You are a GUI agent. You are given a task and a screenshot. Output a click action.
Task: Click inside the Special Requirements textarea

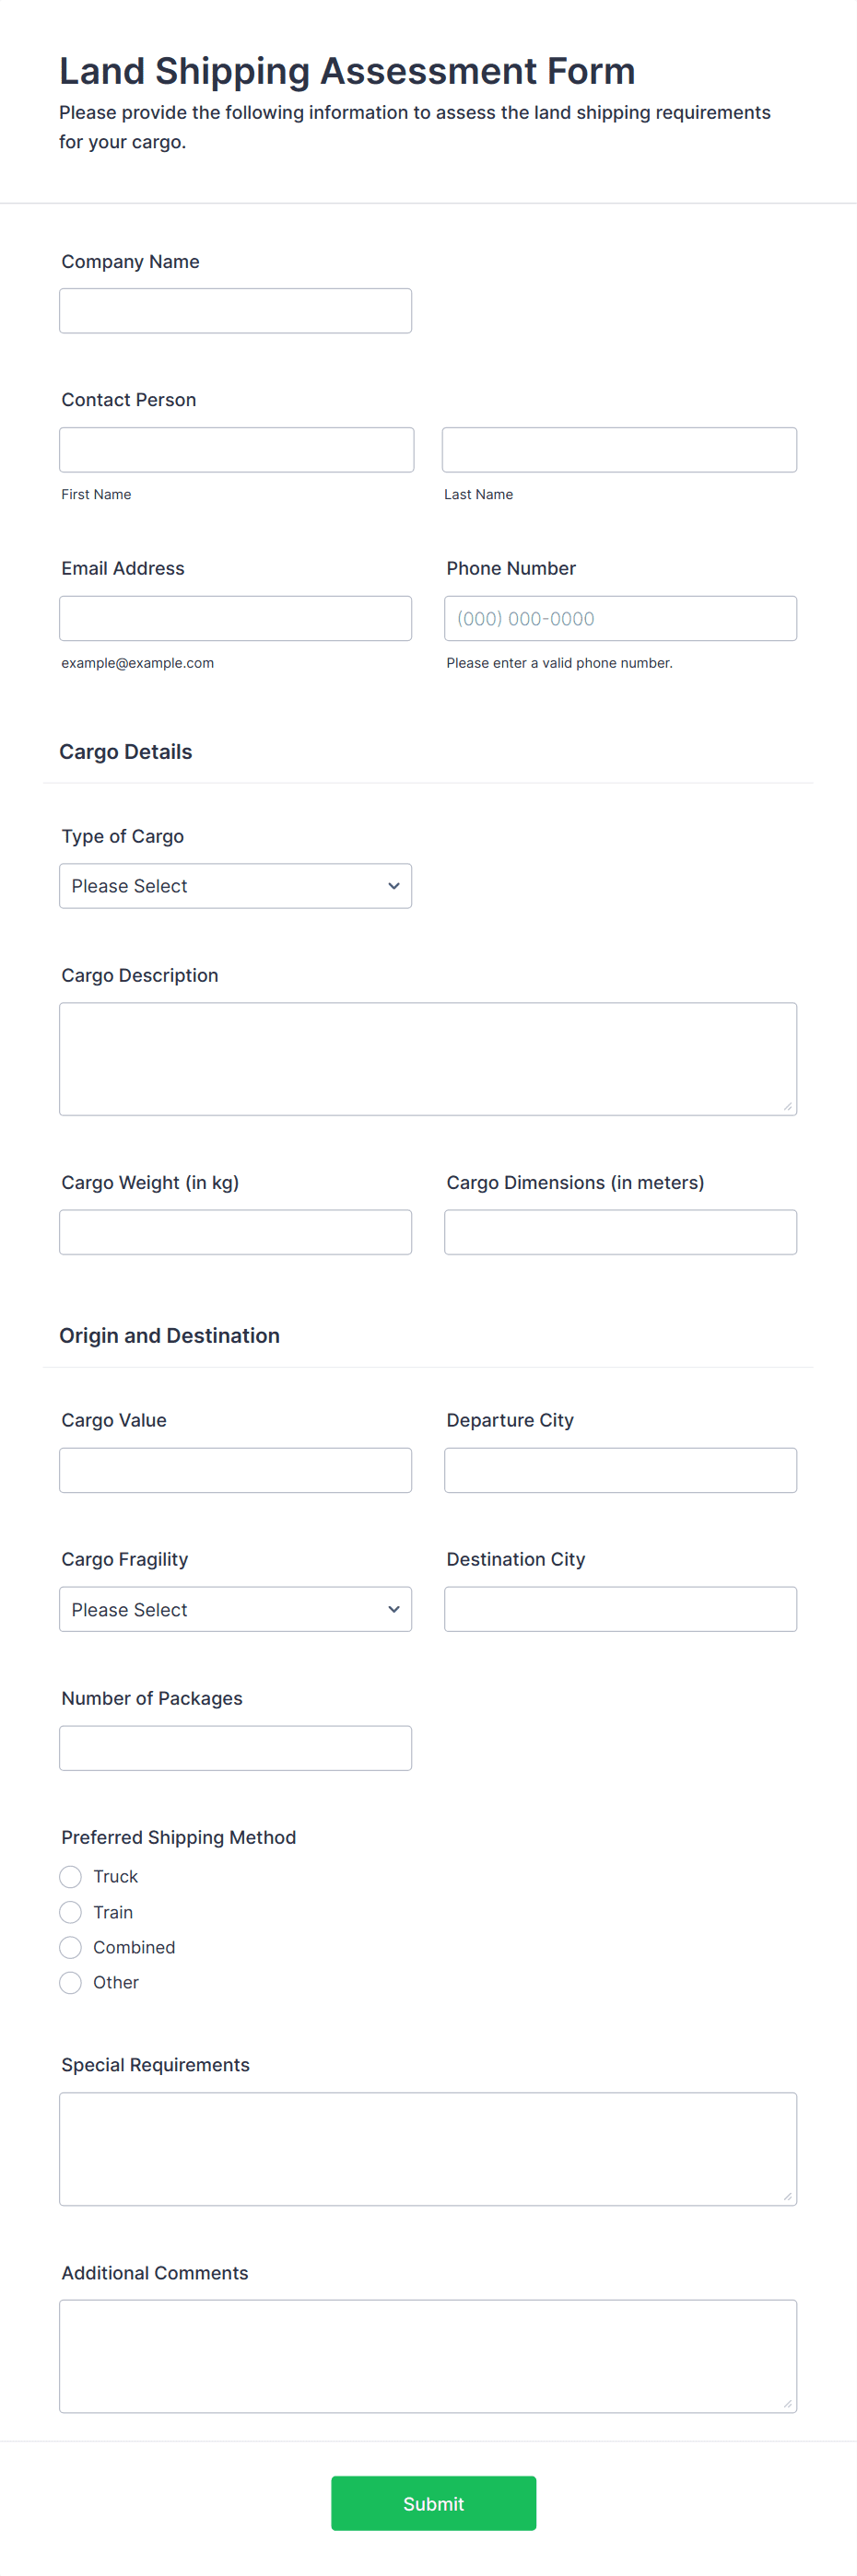(427, 2148)
